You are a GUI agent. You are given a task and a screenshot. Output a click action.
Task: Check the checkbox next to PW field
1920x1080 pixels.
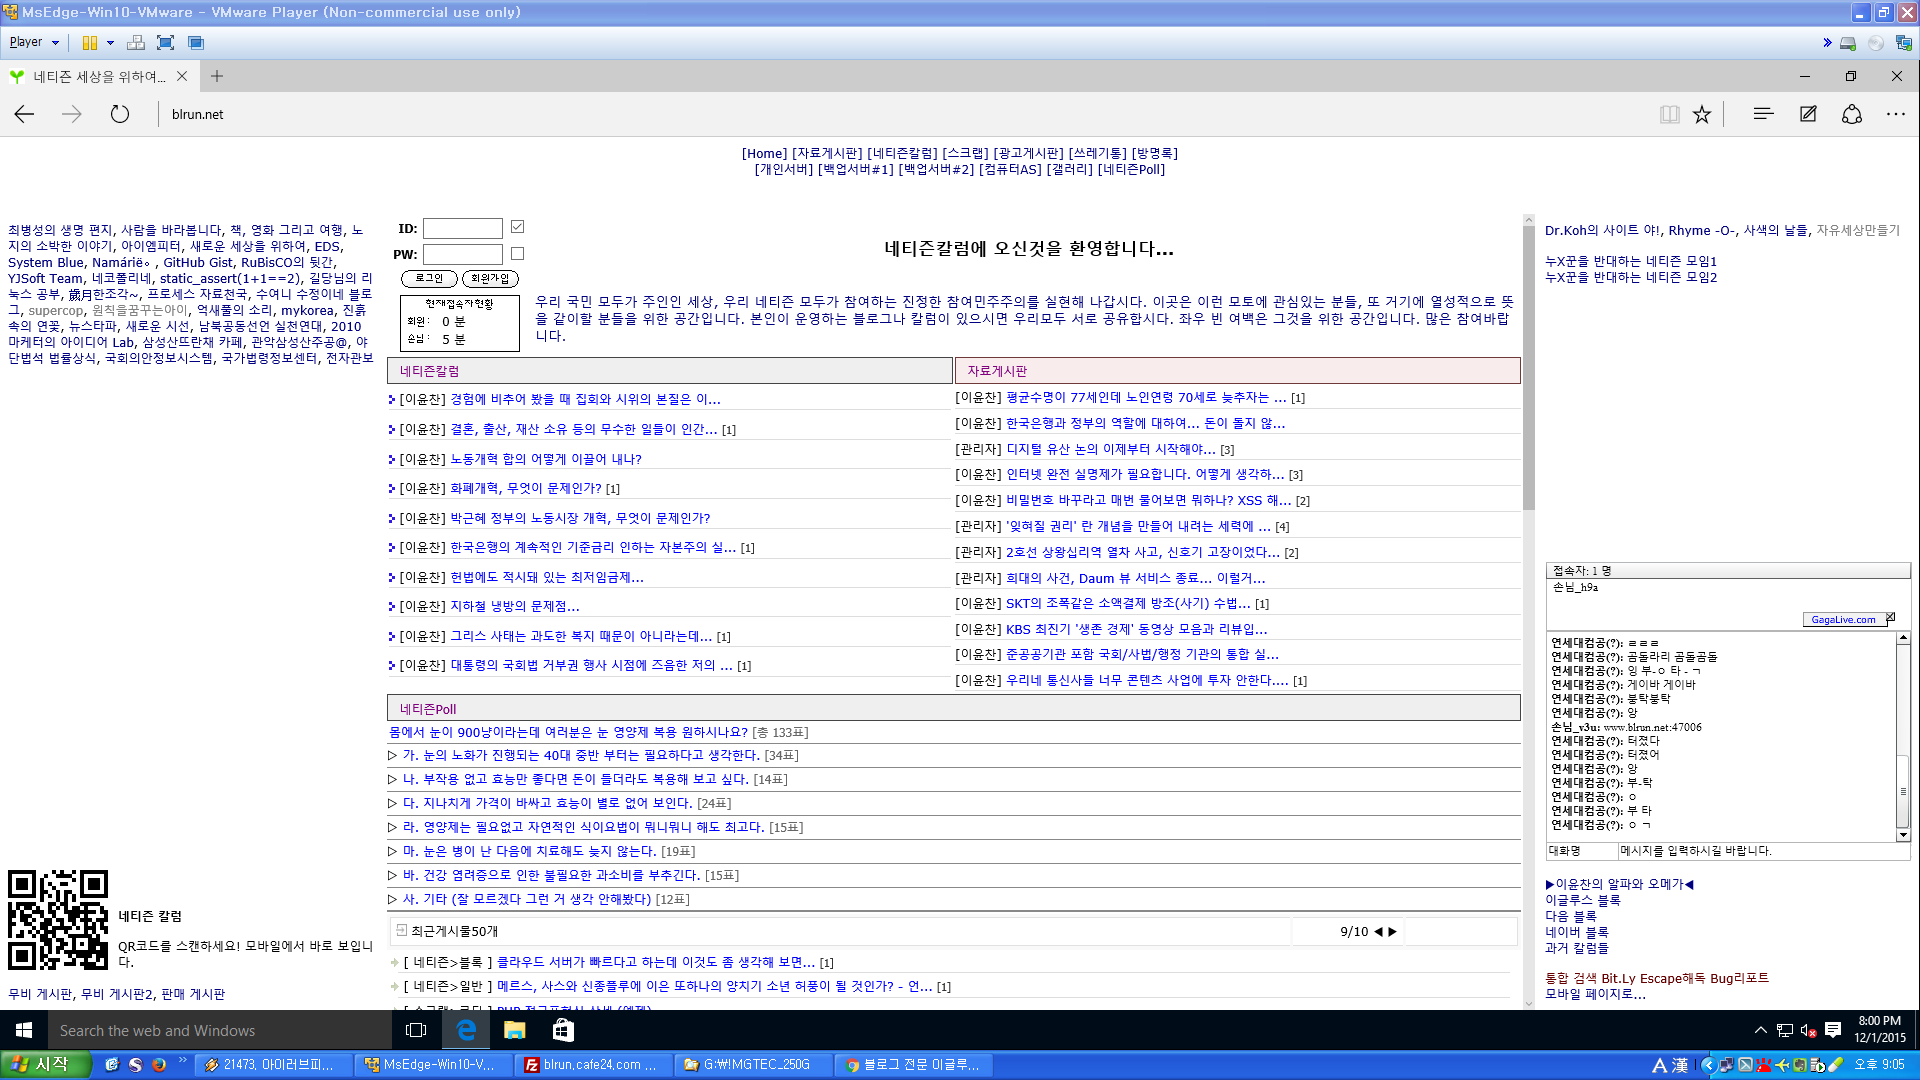click(x=517, y=253)
